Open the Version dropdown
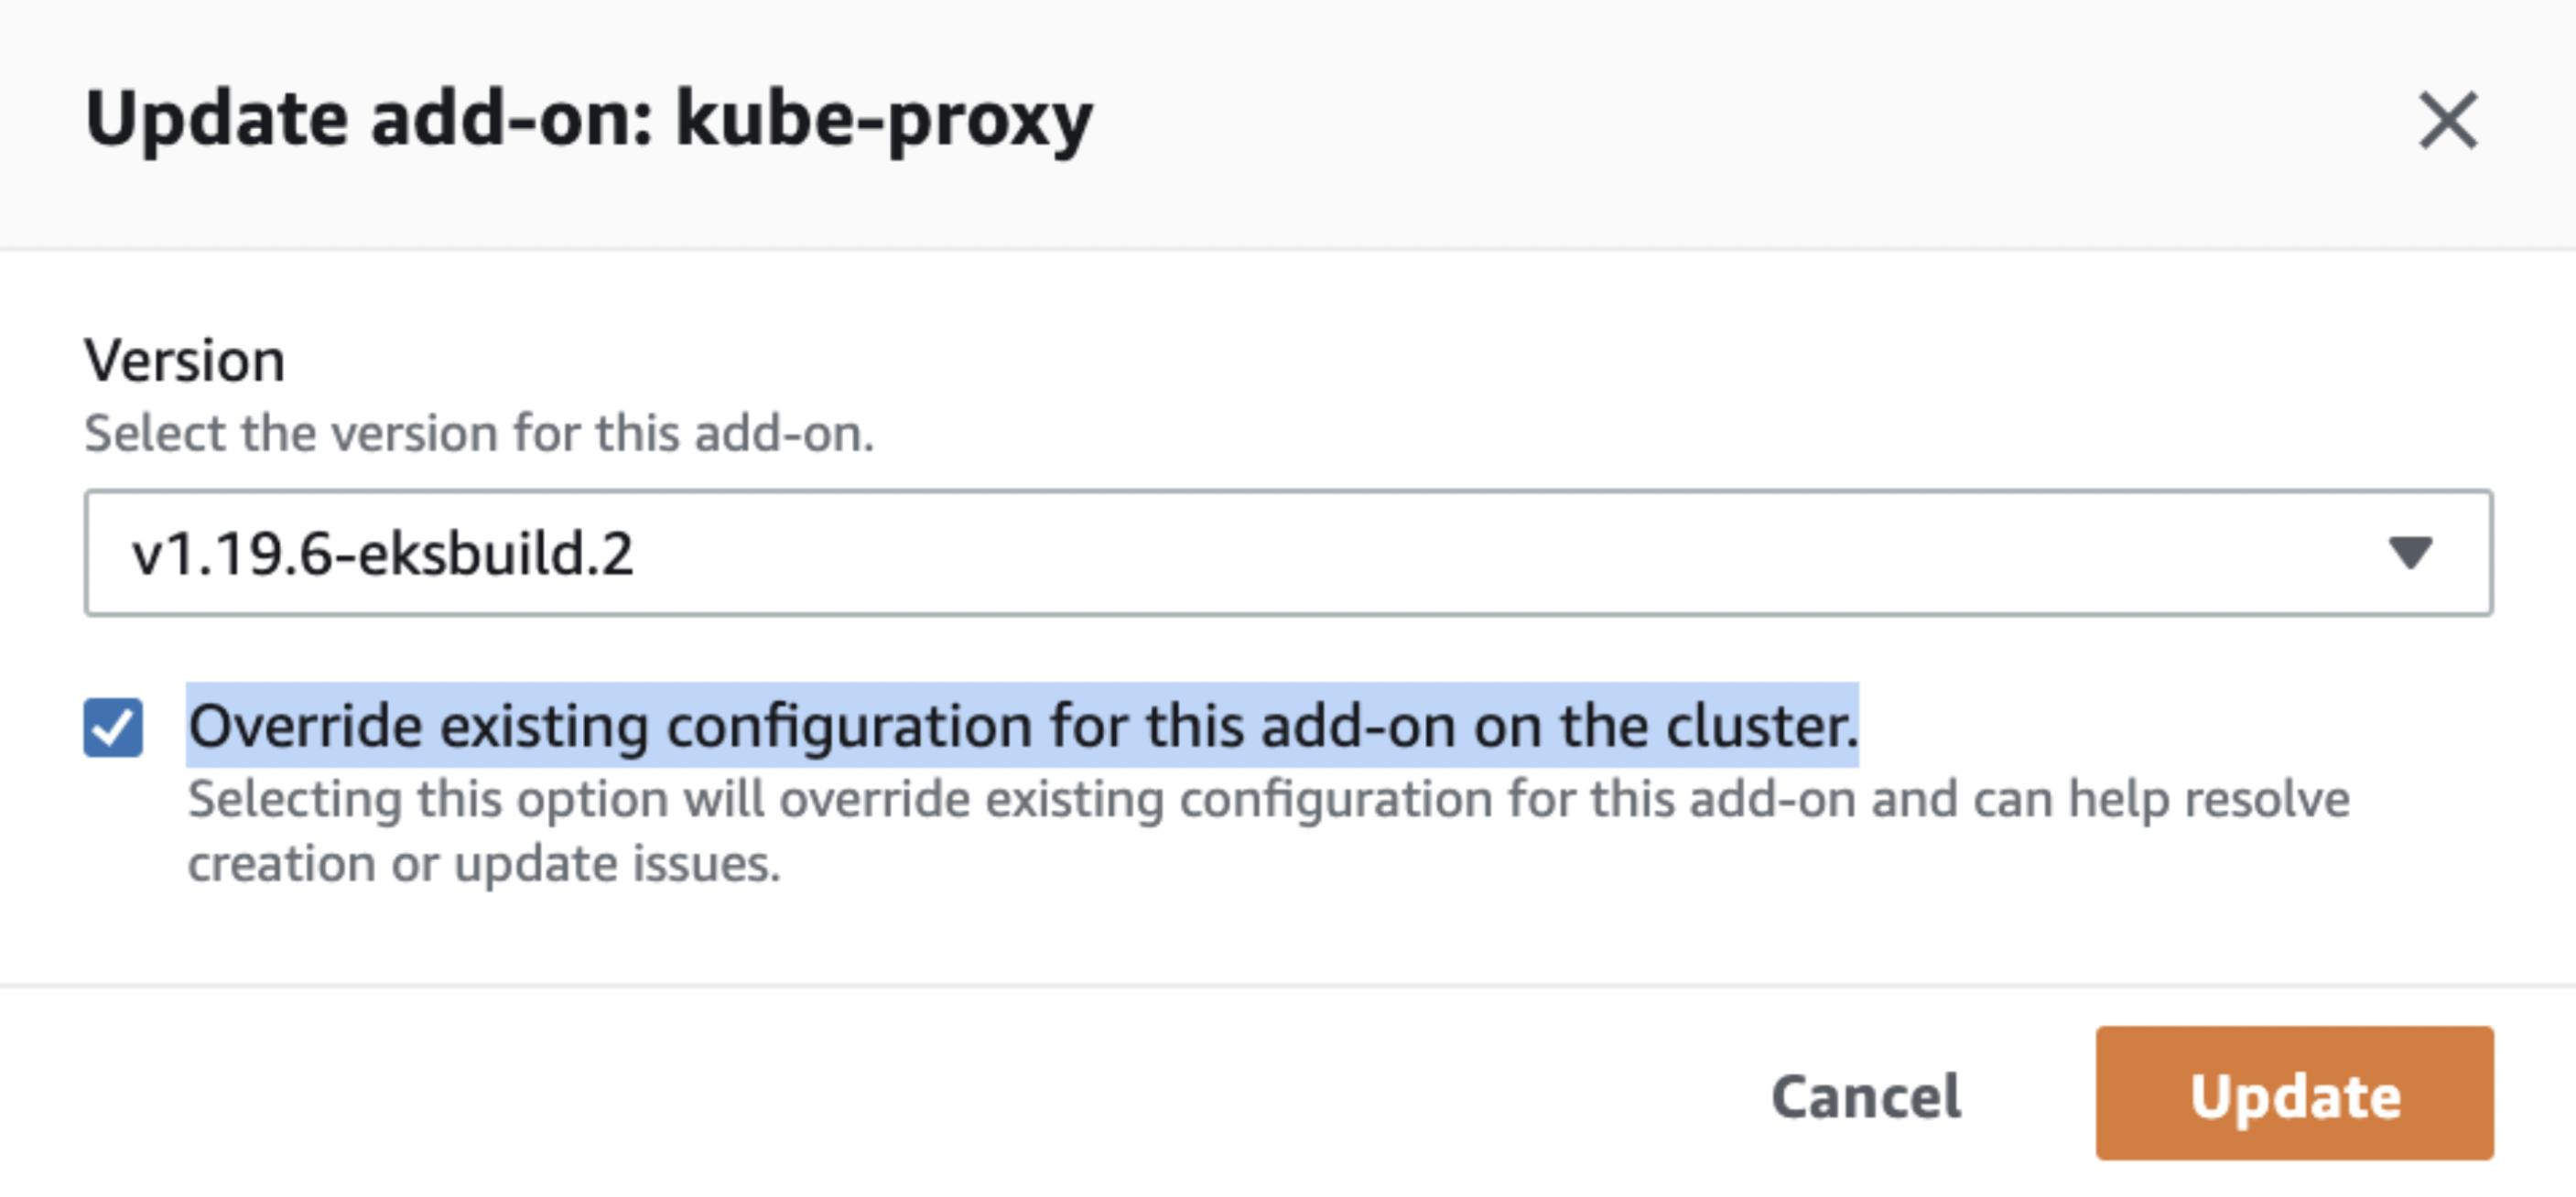 pos(1288,553)
